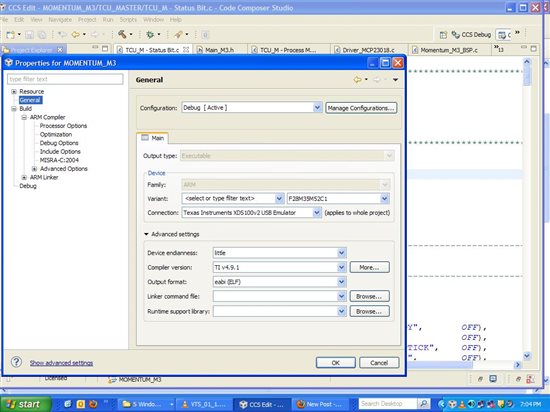Click the yellow back navigation arrow in toolbar
Image resolution: width=550 pixels, height=412 pixels.
tap(75, 34)
